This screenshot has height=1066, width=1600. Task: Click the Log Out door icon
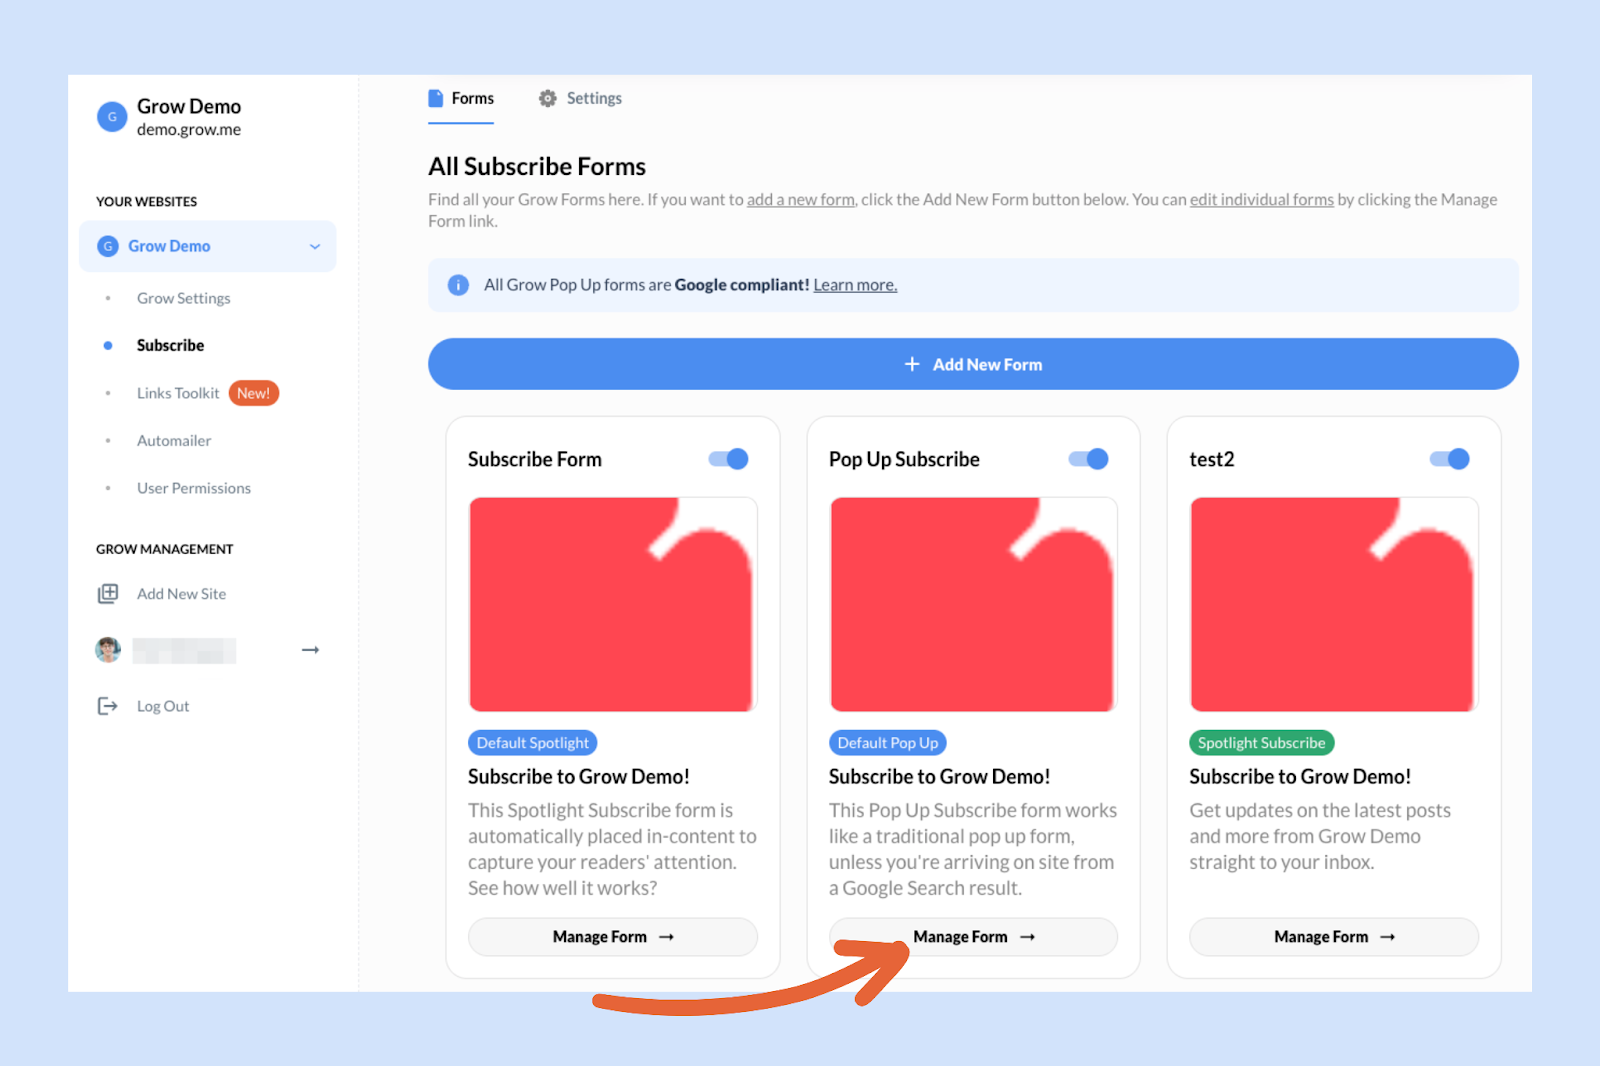pos(108,706)
